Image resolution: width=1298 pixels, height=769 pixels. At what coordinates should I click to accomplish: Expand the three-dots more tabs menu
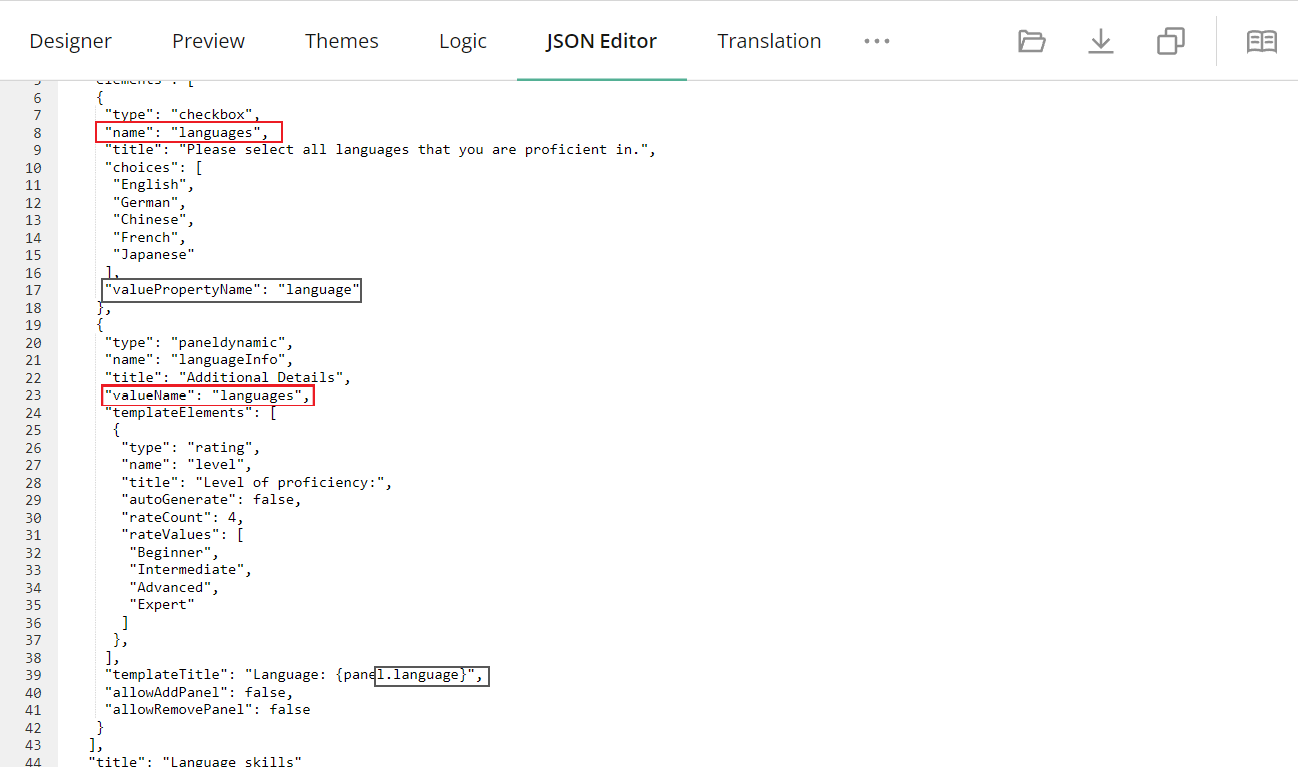(x=876, y=41)
